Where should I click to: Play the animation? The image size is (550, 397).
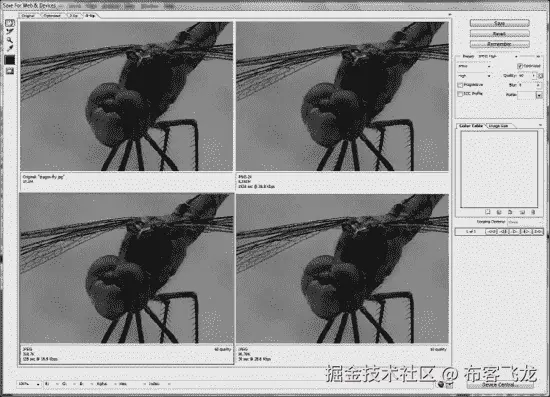click(x=515, y=232)
